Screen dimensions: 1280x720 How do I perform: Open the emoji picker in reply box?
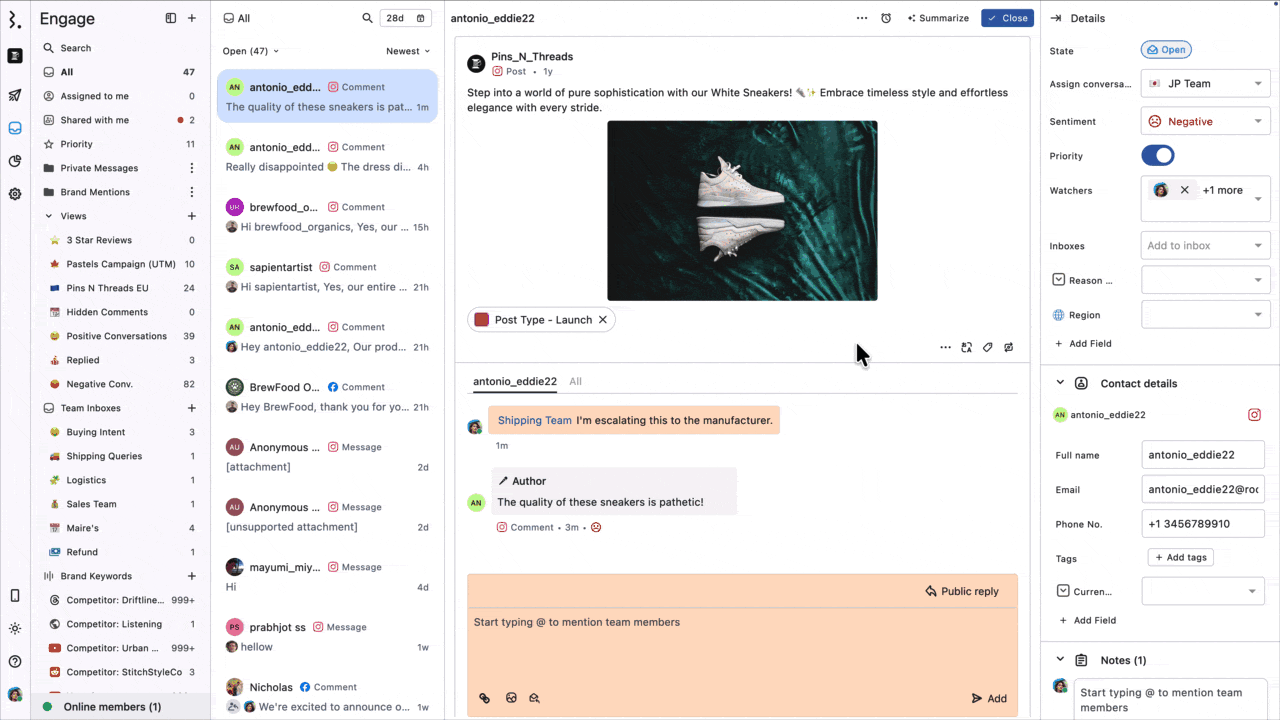[x=511, y=698]
